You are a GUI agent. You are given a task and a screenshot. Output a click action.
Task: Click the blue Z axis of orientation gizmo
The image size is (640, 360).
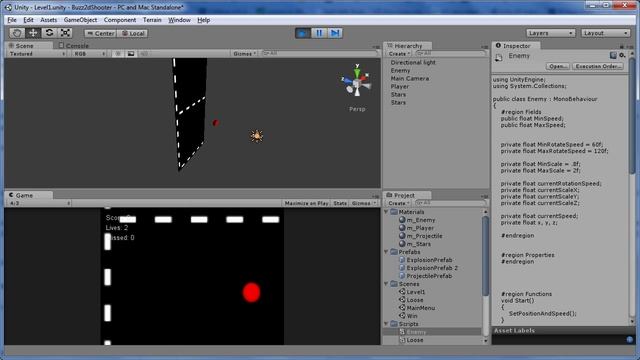347,80
